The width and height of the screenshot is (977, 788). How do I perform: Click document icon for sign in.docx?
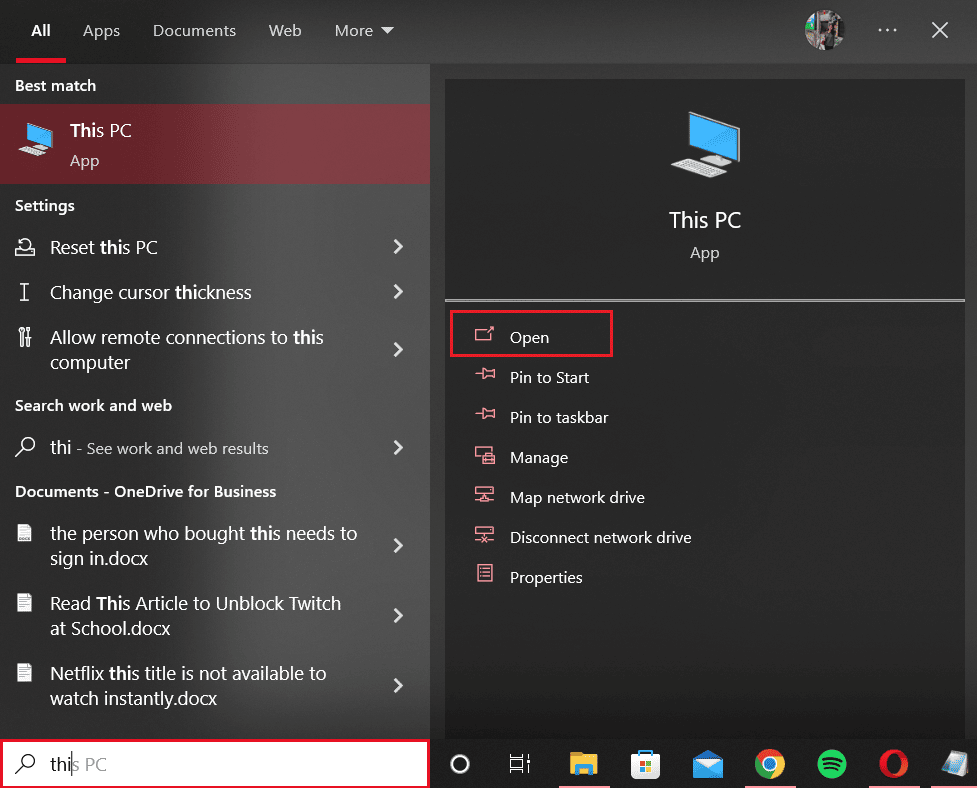coord(24,533)
